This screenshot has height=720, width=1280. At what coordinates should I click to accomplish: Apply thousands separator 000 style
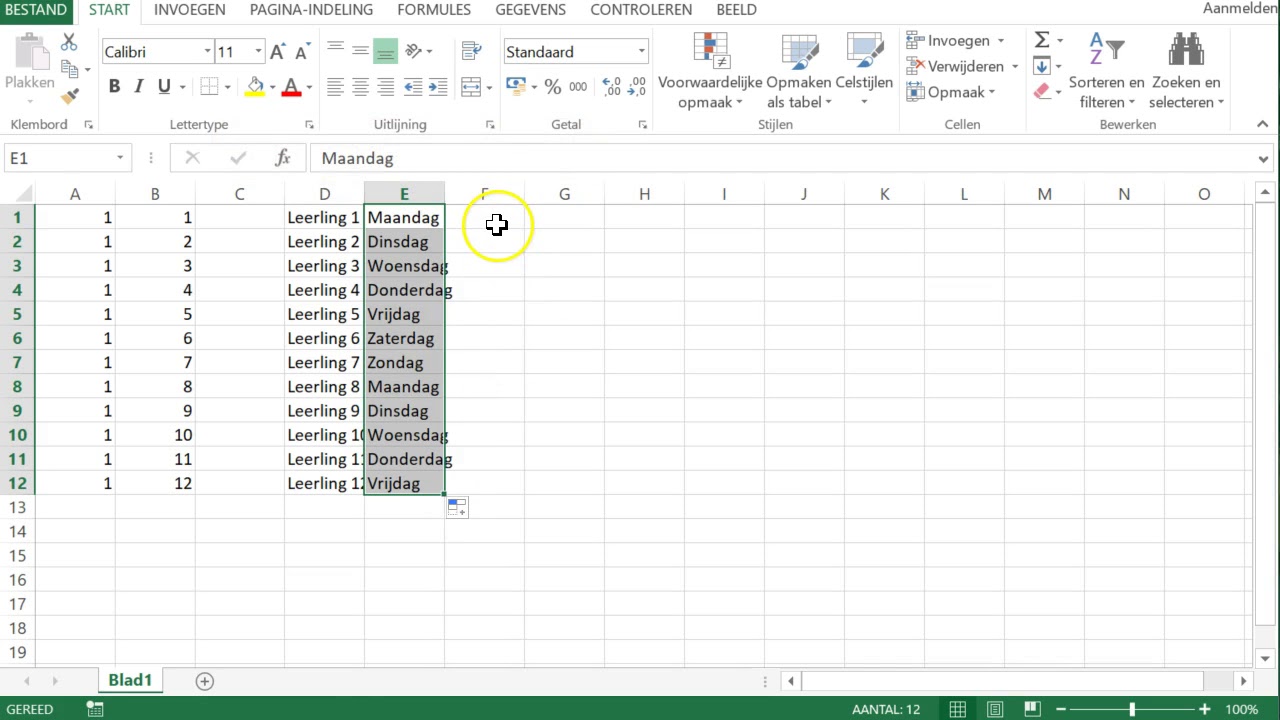click(x=577, y=87)
